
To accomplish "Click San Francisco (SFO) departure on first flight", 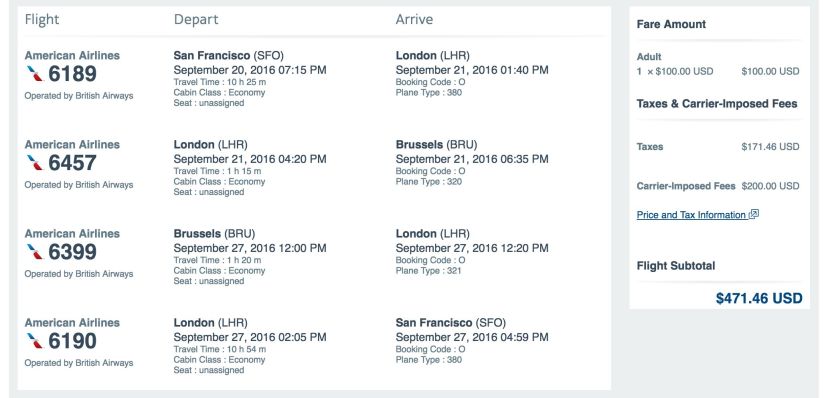I will (229, 56).
